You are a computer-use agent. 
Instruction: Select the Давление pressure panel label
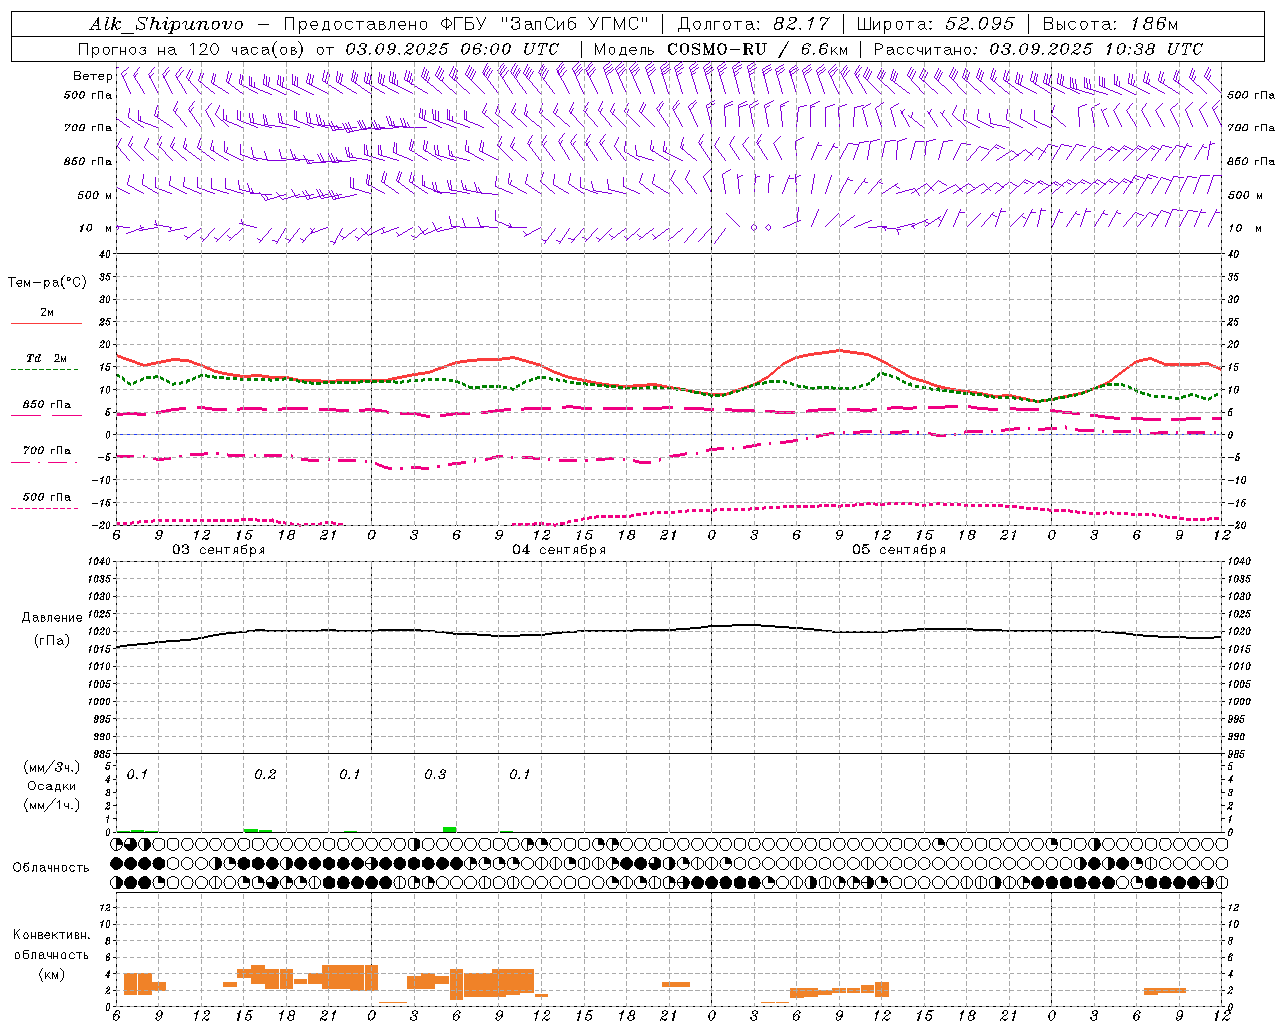coord(52,618)
